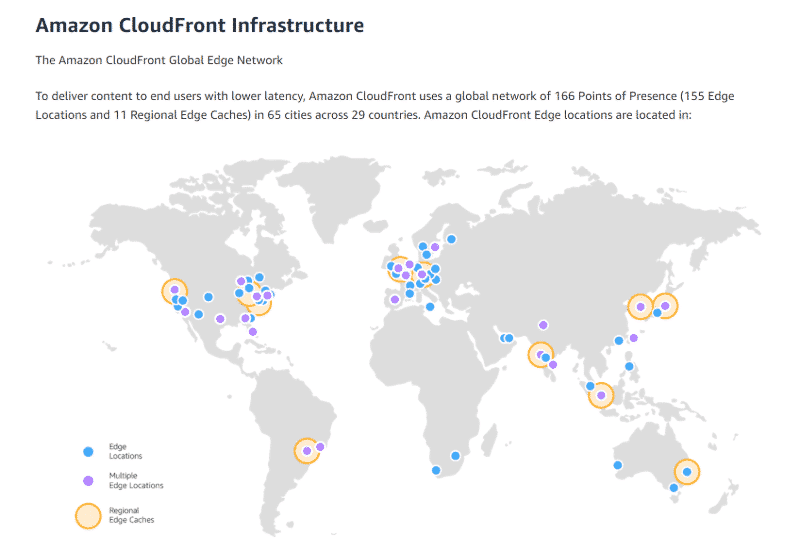Screen dimensions: 800x543
Task: Click the purple Rio de Janeiro multiple-locations dot
Action: [320, 447]
